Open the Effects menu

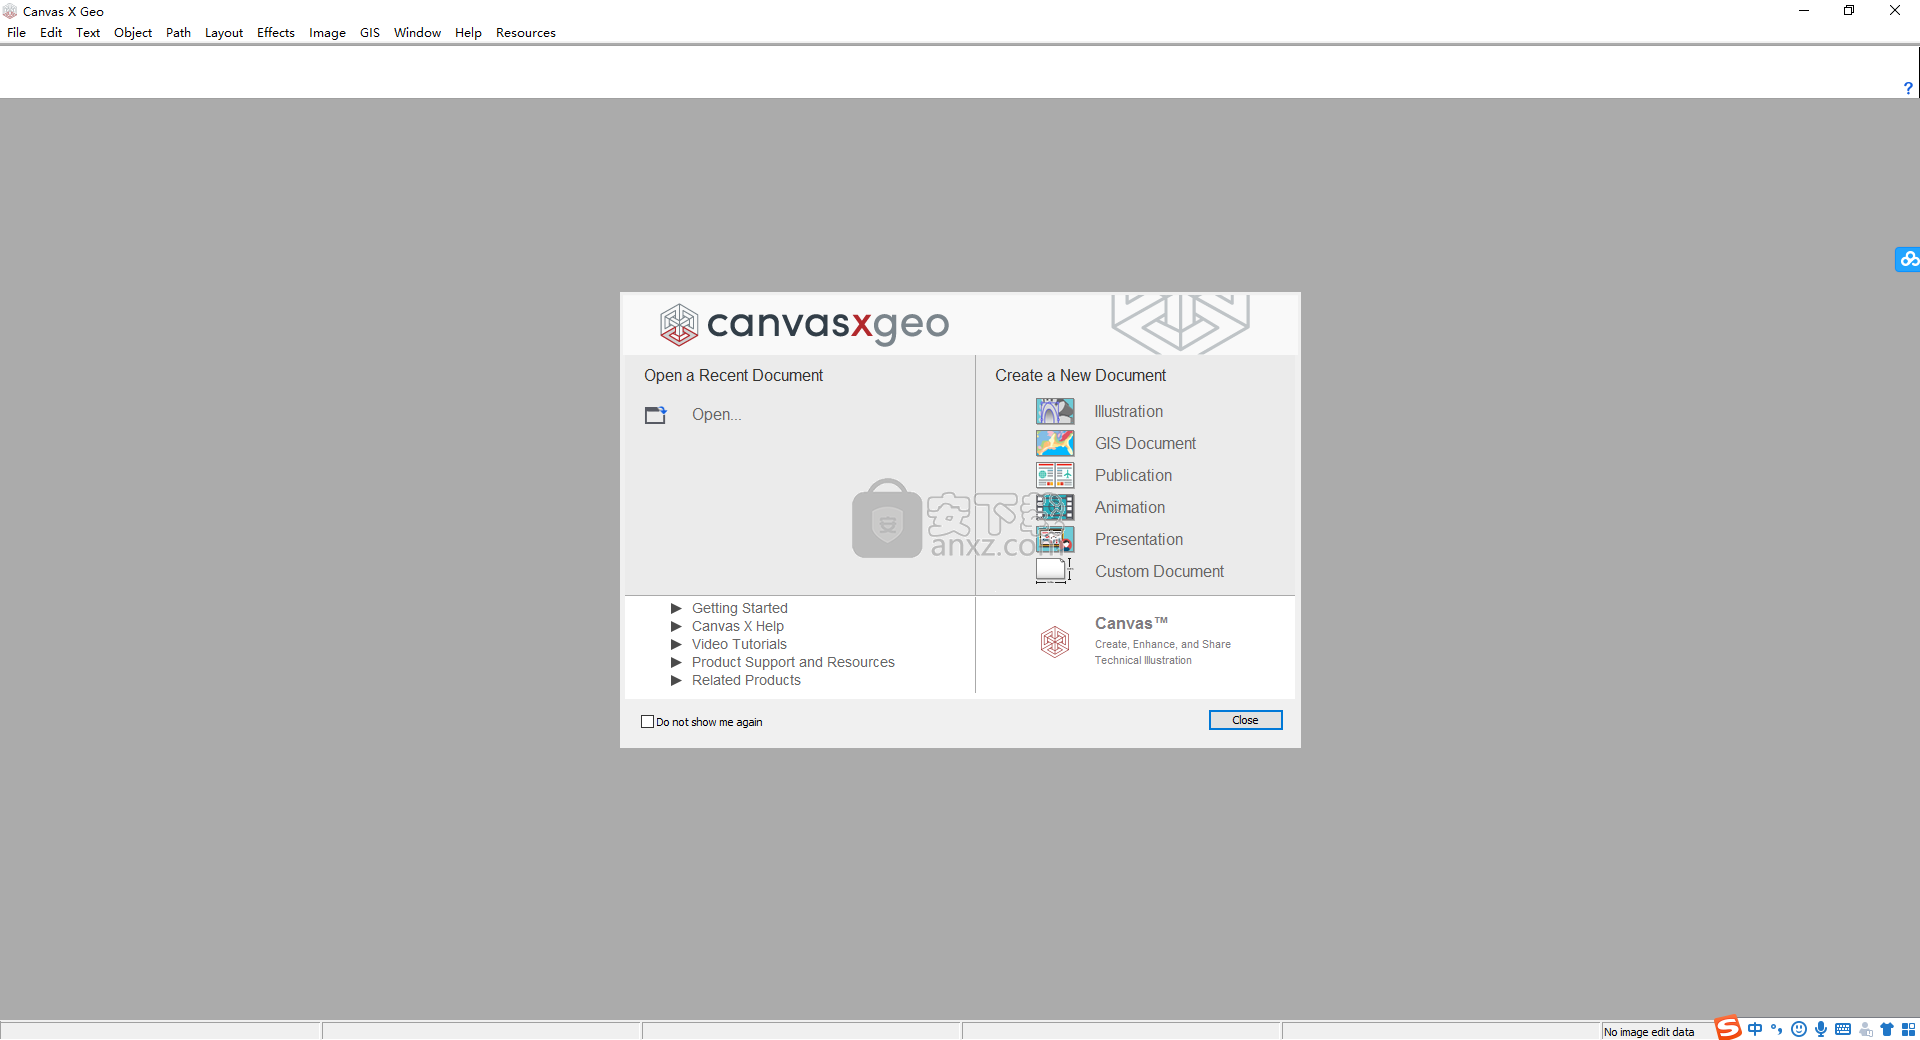(x=276, y=32)
